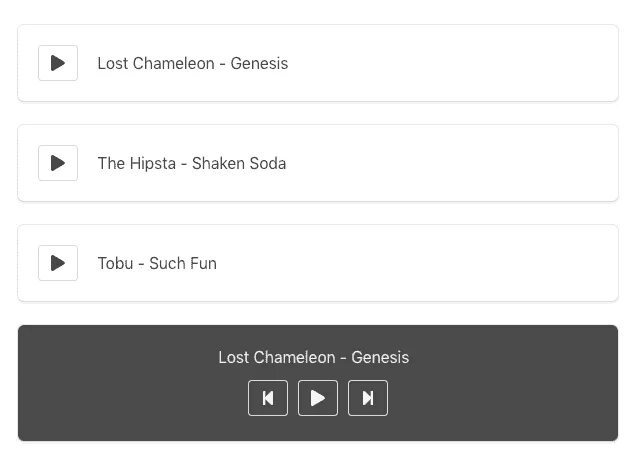Click the gap between first and second track cards
The width and height of the screenshot is (634, 459).
(317, 113)
